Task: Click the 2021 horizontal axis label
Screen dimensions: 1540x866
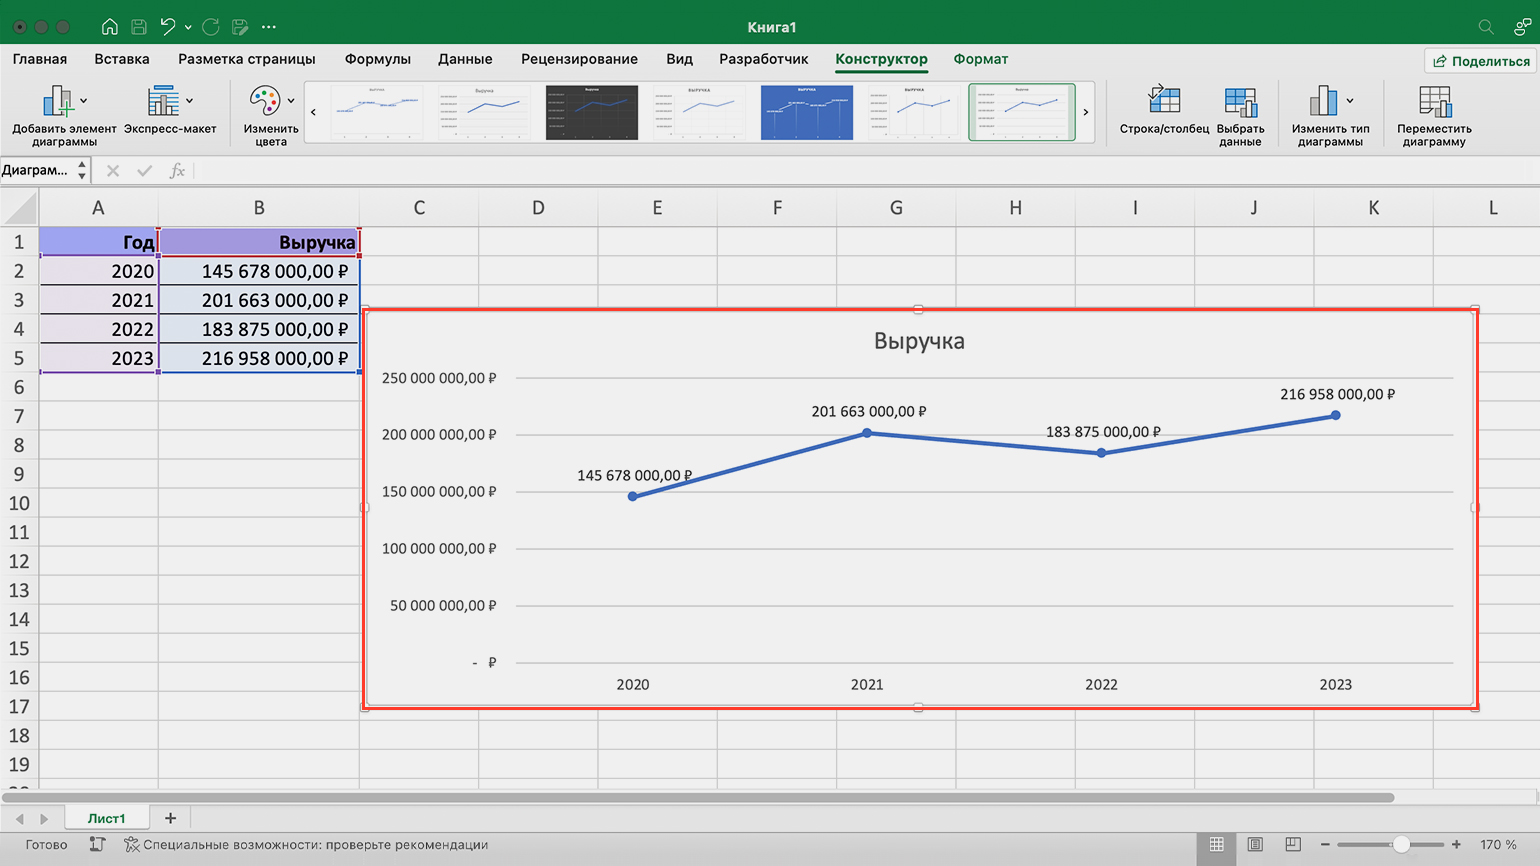Action: [x=867, y=684]
